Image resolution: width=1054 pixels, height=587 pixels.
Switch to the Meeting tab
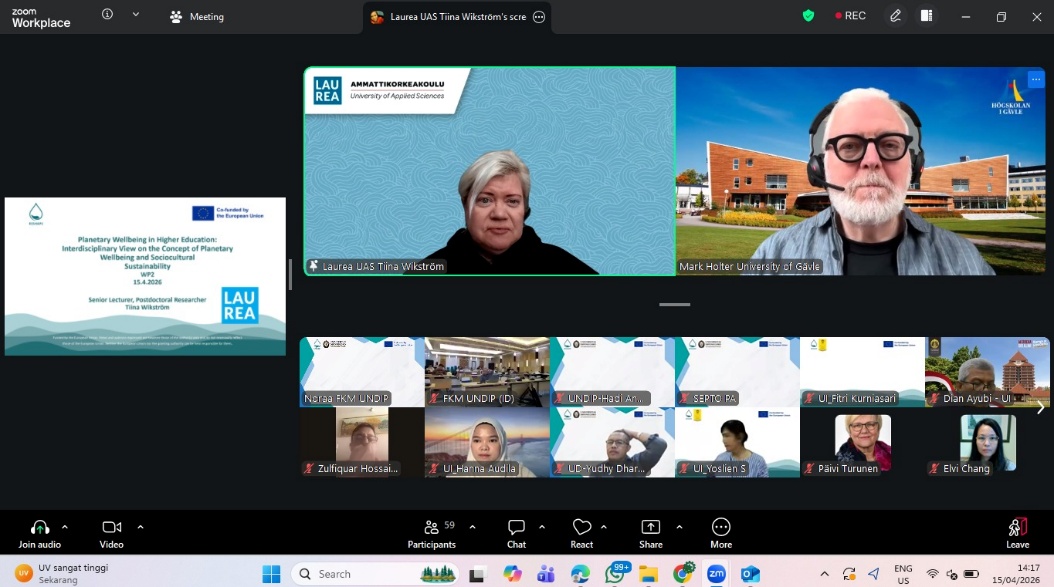click(197, 17)
